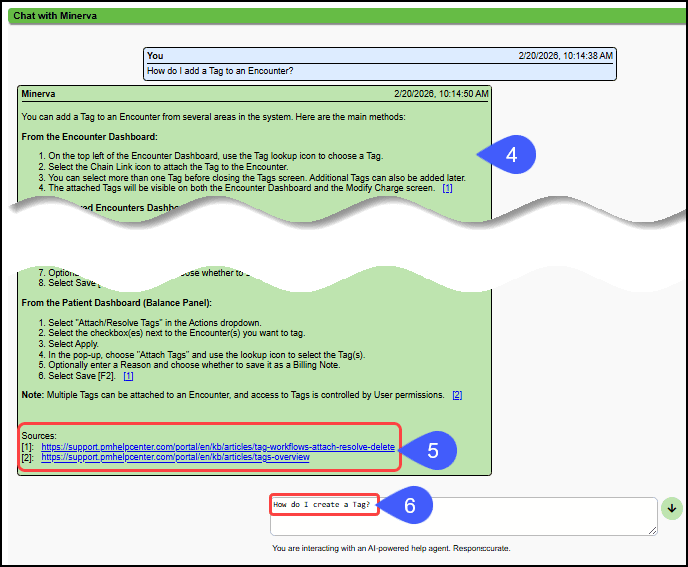
Task: Click the blue callout marker numbered 4
Action: point(510,155)
